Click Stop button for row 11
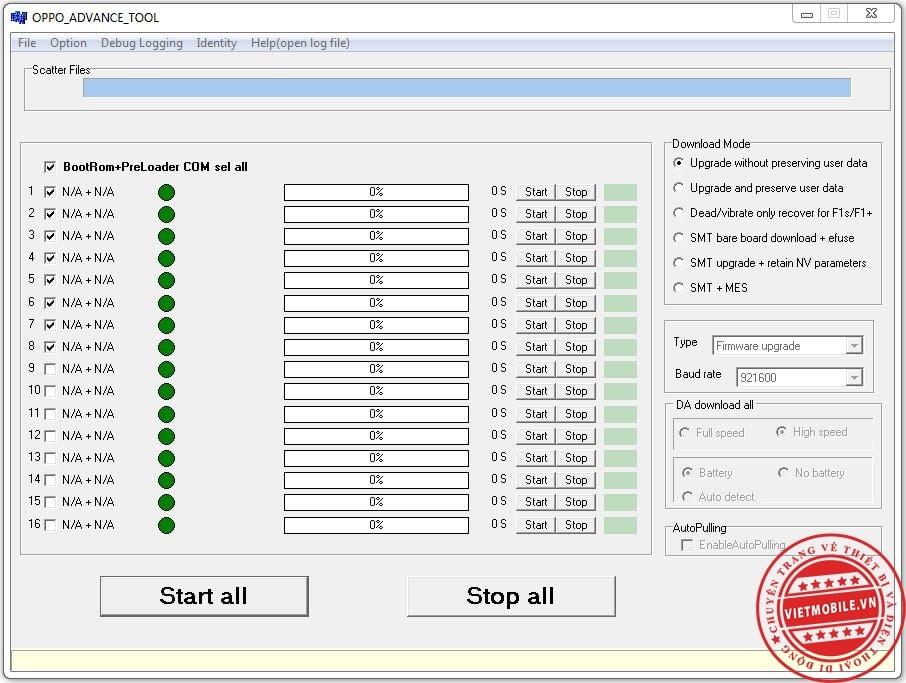Image resolution: width=906 pixels, height=683 pixels. 576,414
